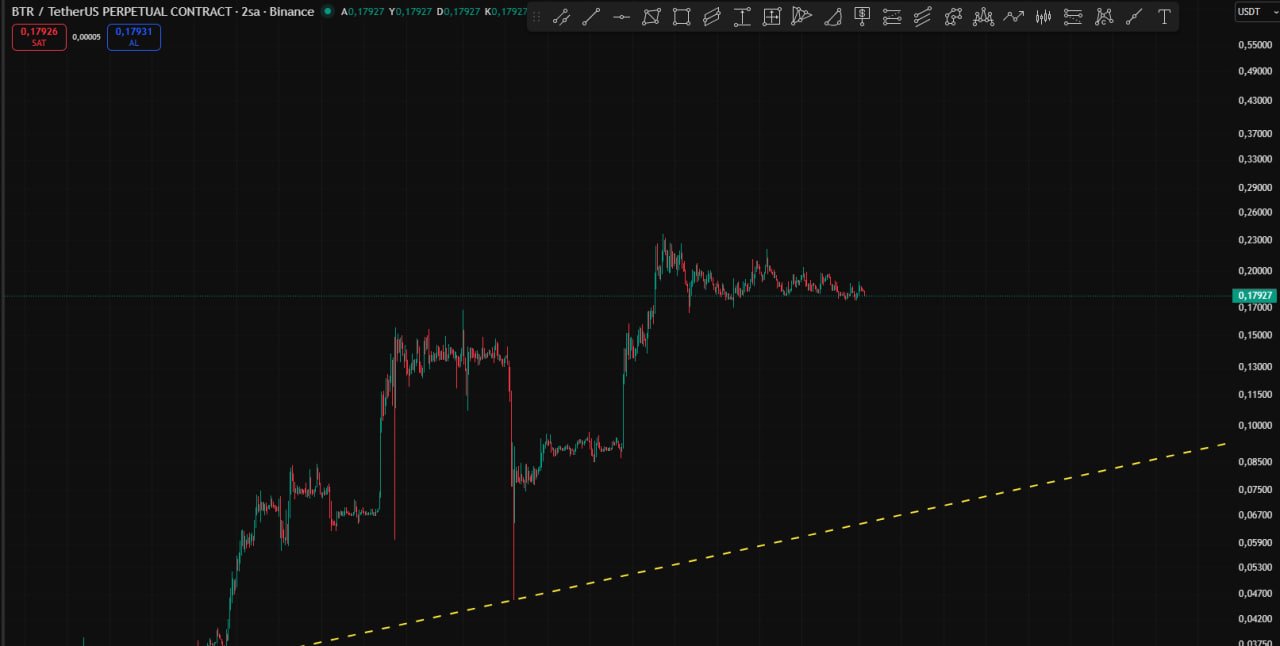Select the slanted Fibonacci channel tool

923,17
